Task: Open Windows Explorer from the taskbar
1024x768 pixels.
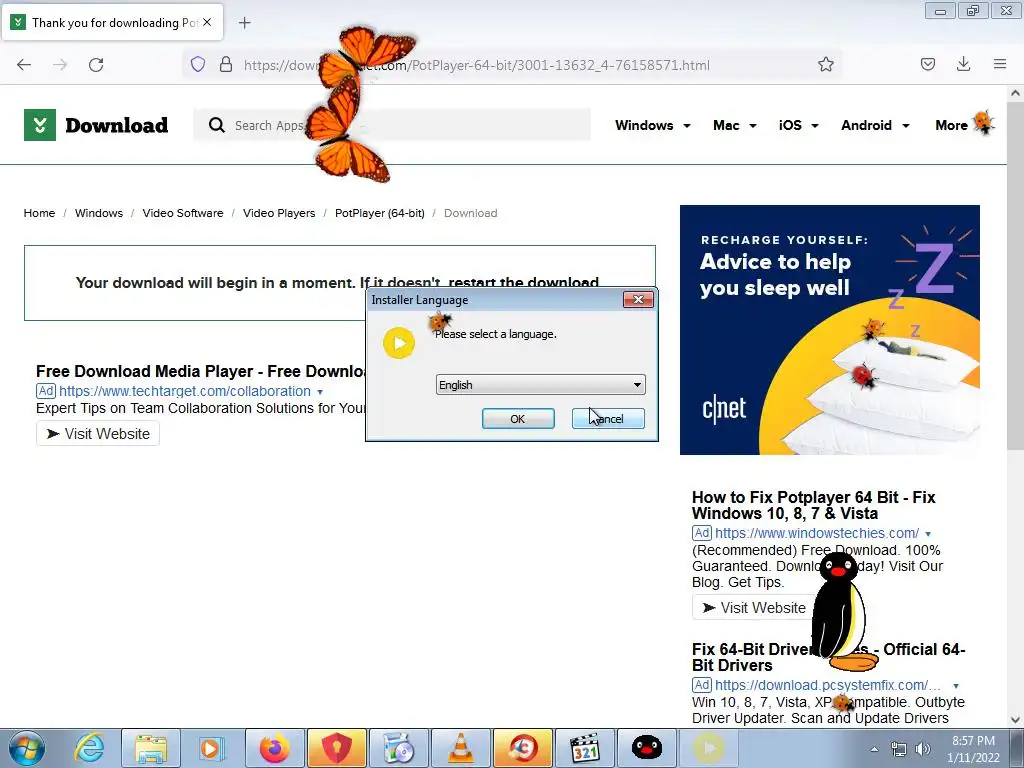Action: pyautogui.click(x=152, y=748)
